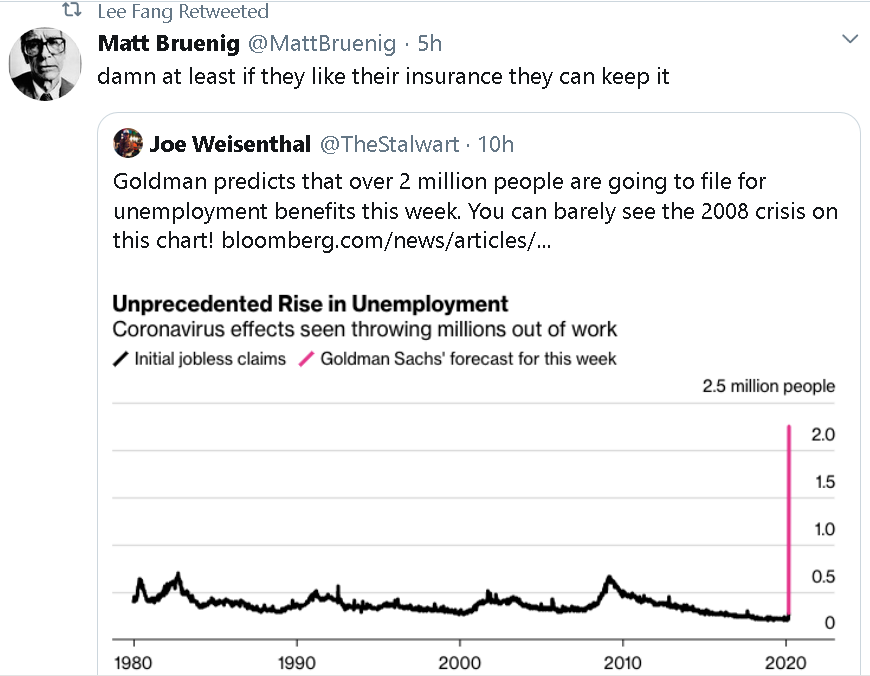Open the 5h tweet timestamp
870x676 pixels.
[x=429, y=43]
